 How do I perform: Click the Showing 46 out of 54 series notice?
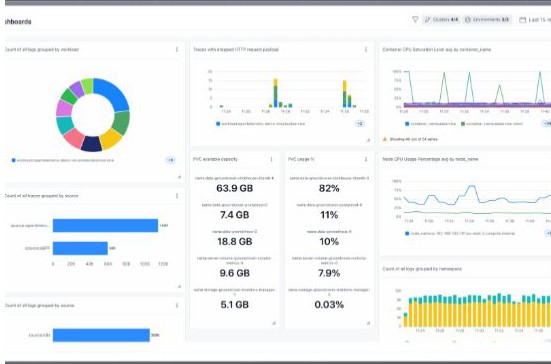point(413,139)
